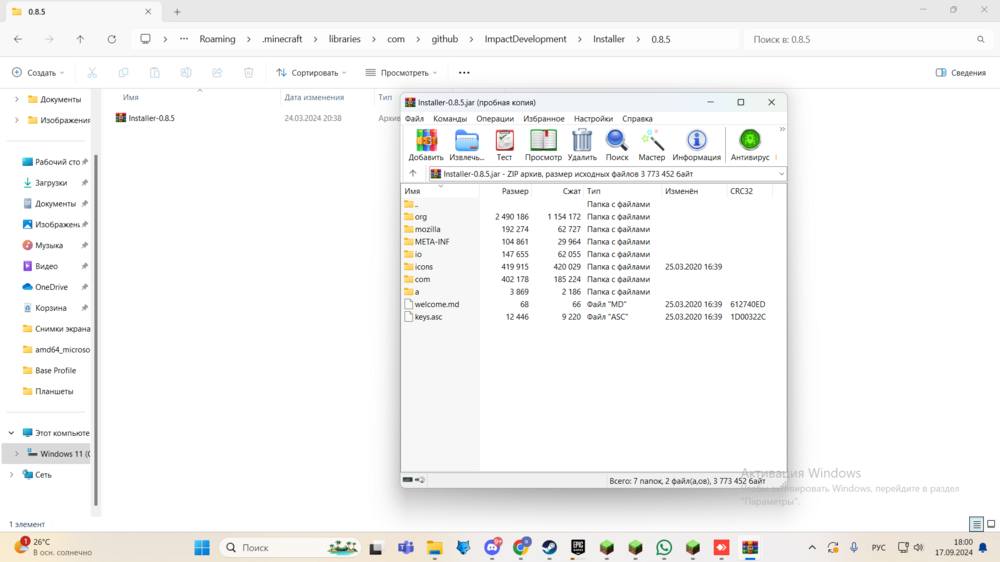Click the Explorer up-directory arrow
Image resolution: width=1000 pixels, height=562 pixels.
[x=80, y=39]
